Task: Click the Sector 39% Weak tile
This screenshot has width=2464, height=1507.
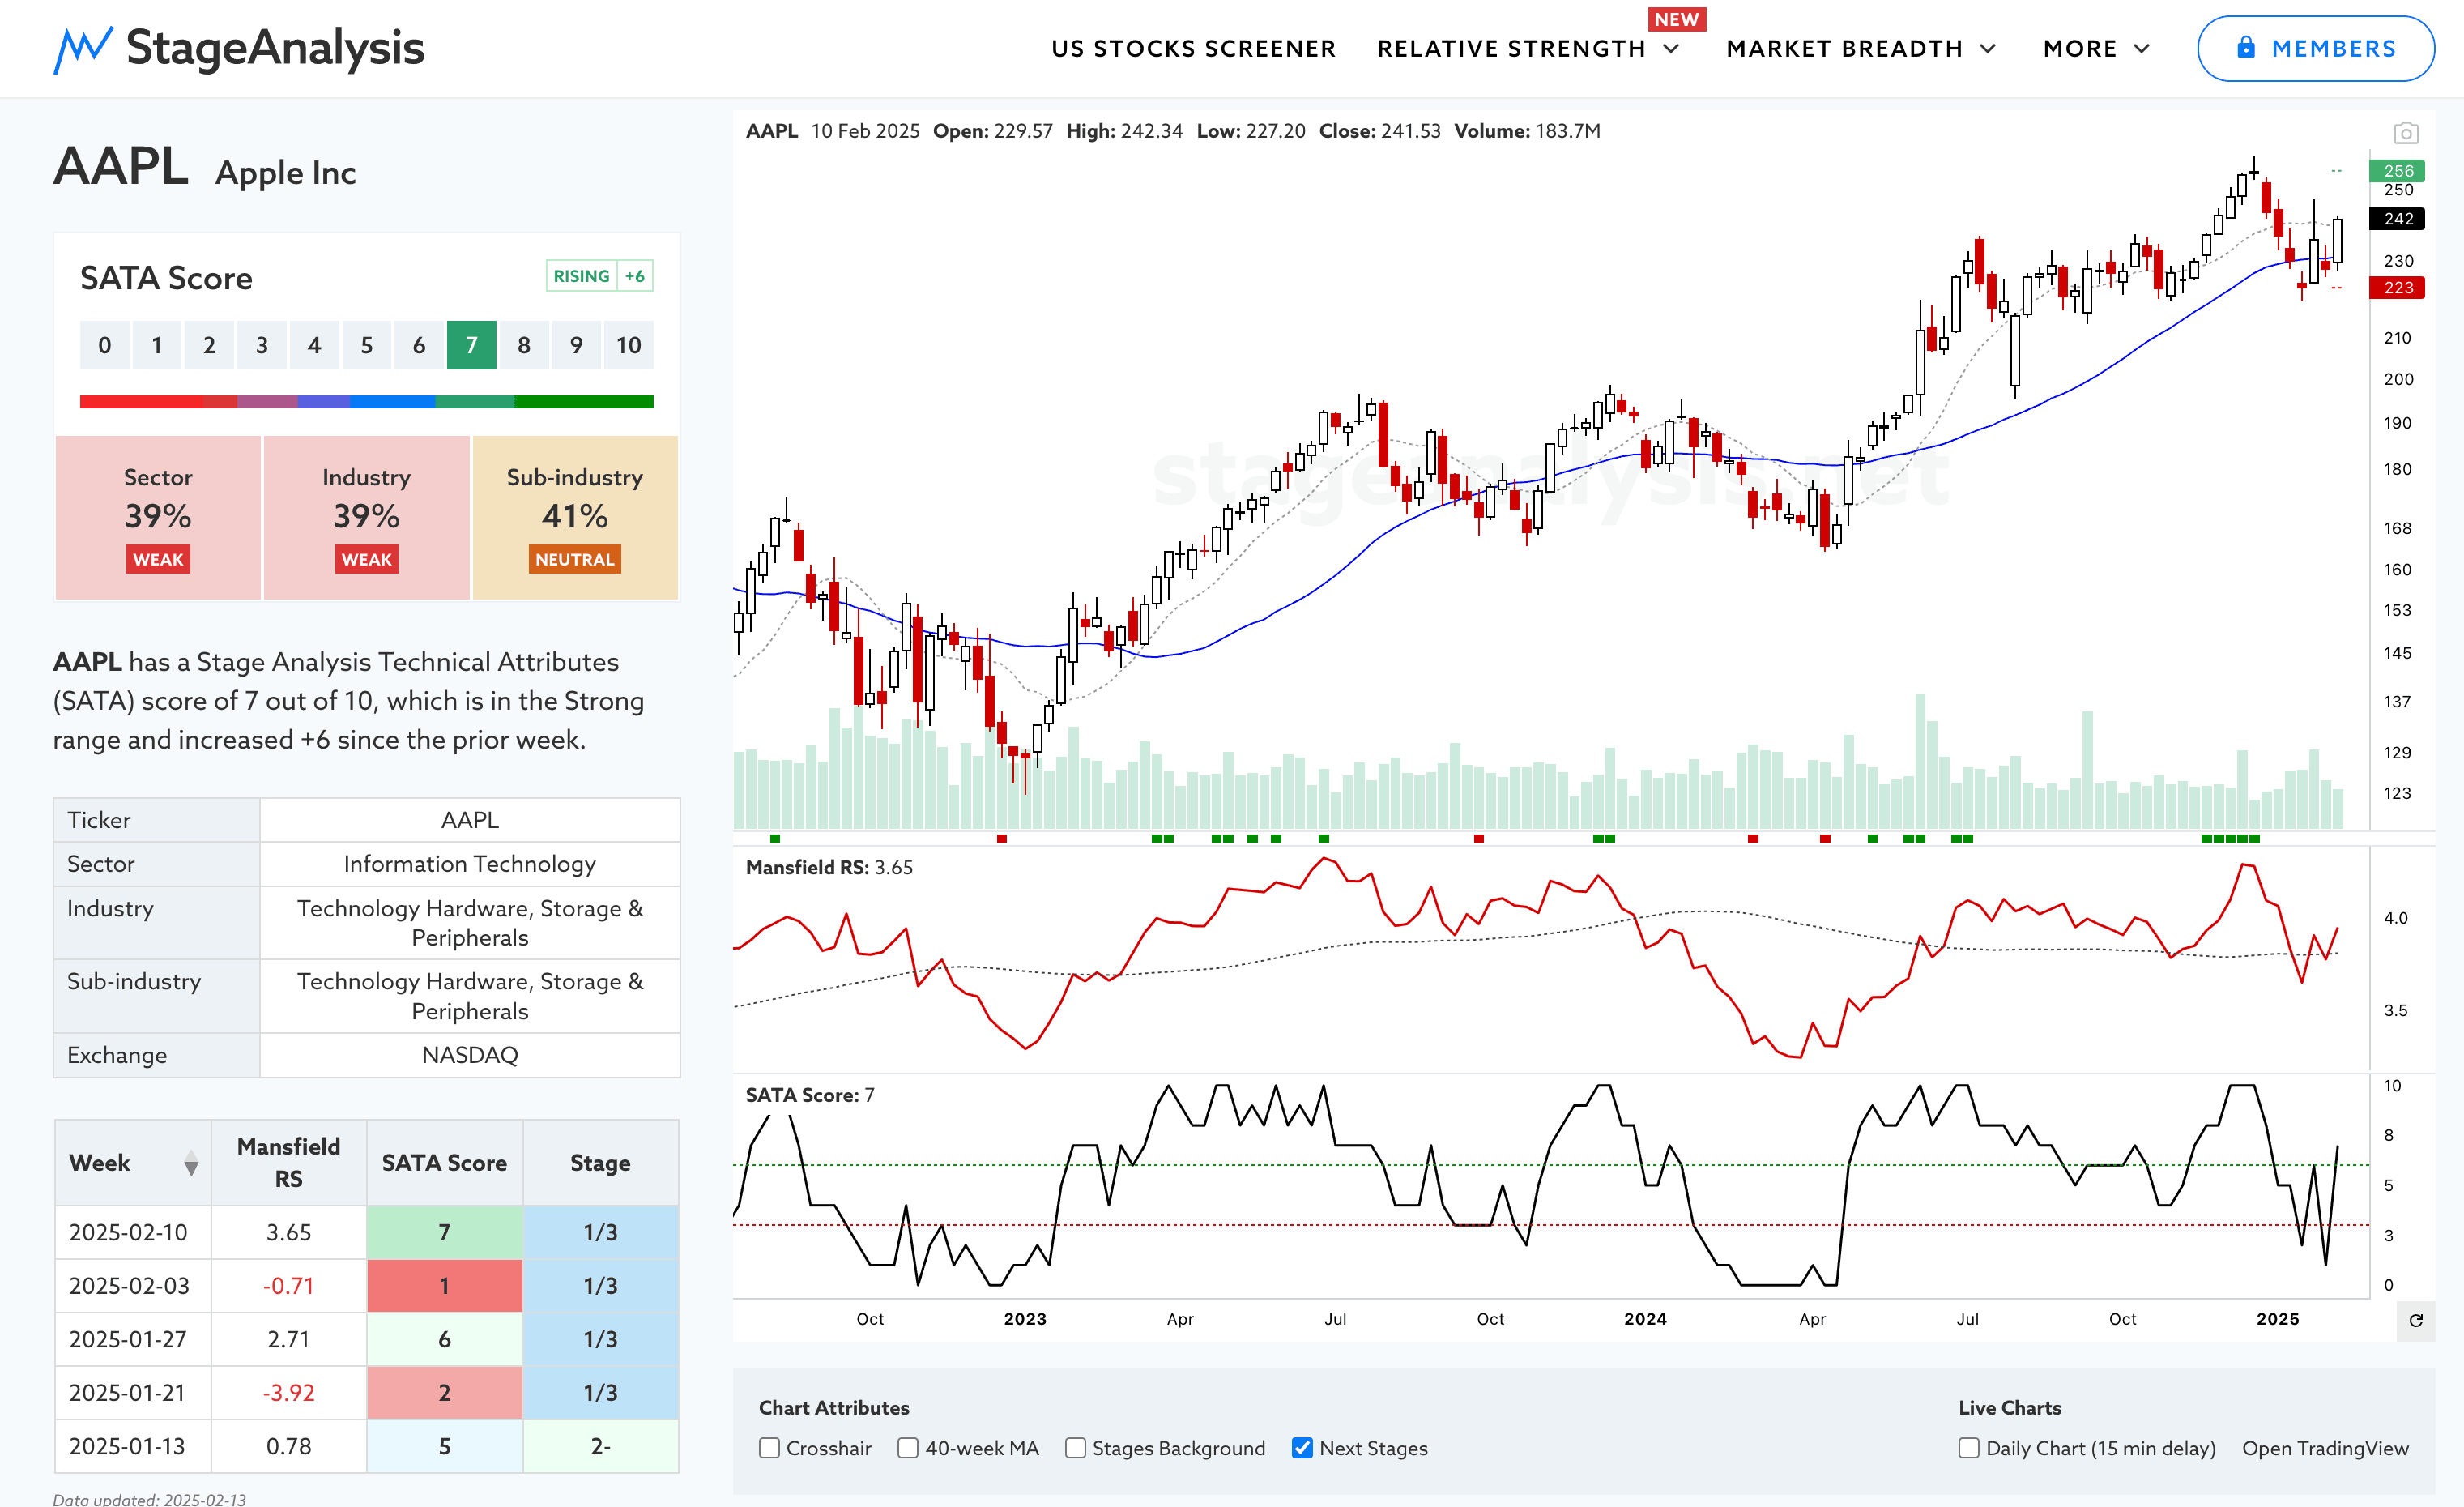Action: click(x=158, y=517)
